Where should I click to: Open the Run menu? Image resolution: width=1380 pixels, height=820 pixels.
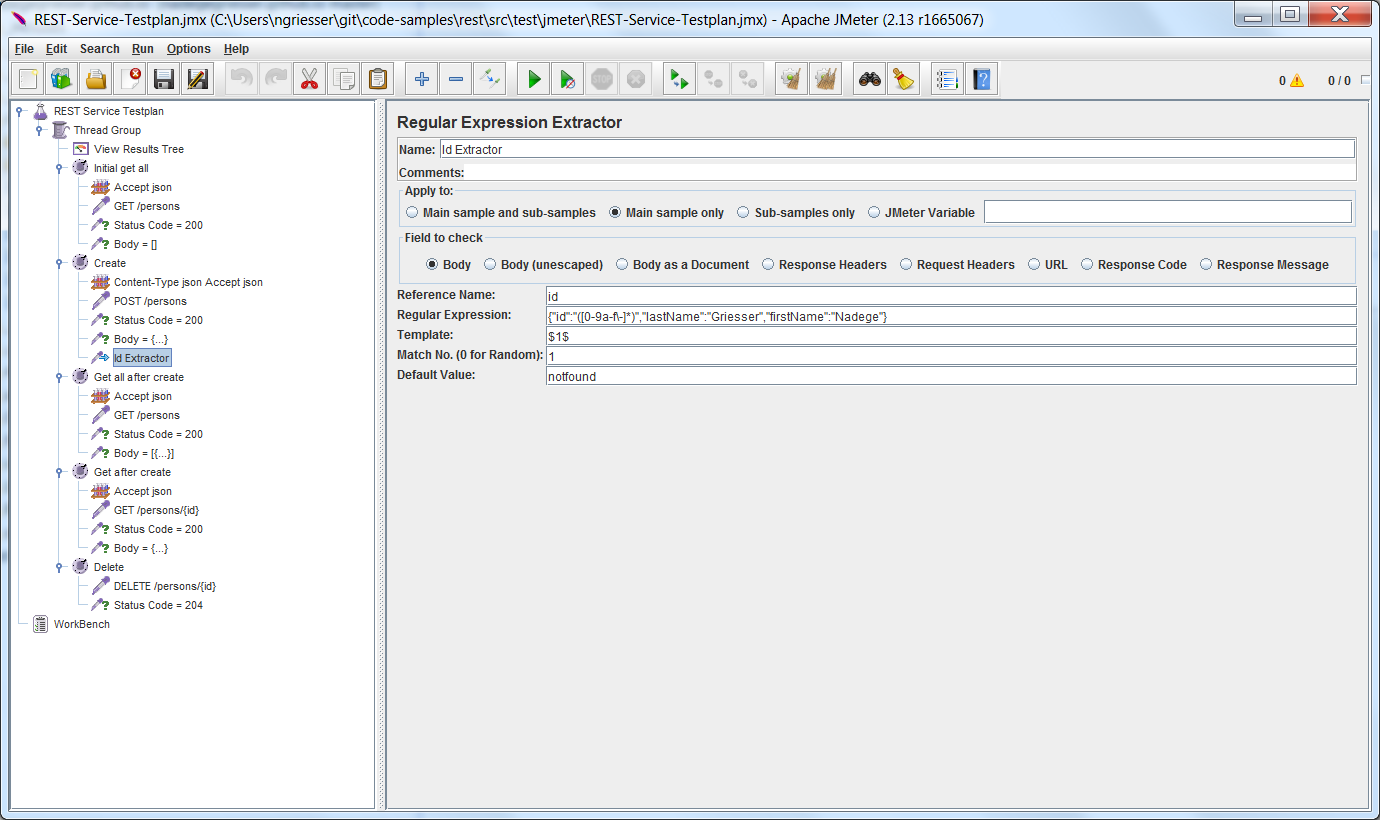pyautogui.click(x=142, y=48)
